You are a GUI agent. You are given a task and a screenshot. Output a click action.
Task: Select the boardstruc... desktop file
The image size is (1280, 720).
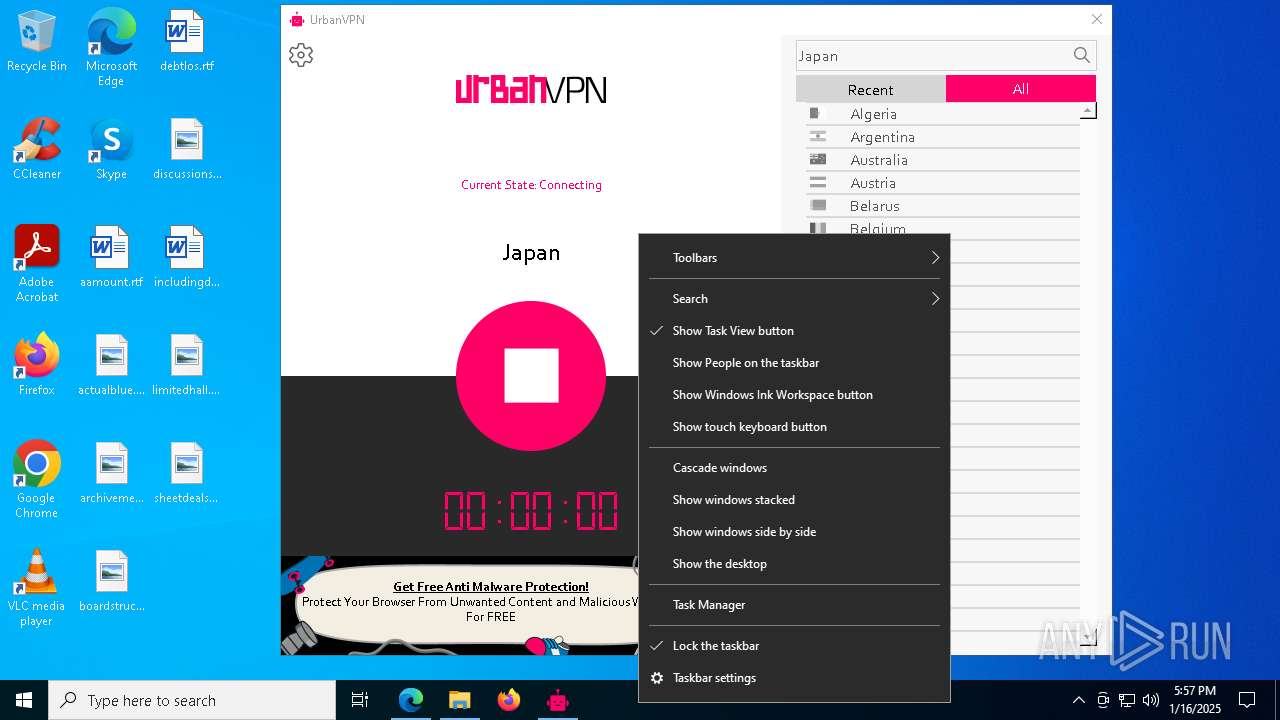(x=111, y=581)
